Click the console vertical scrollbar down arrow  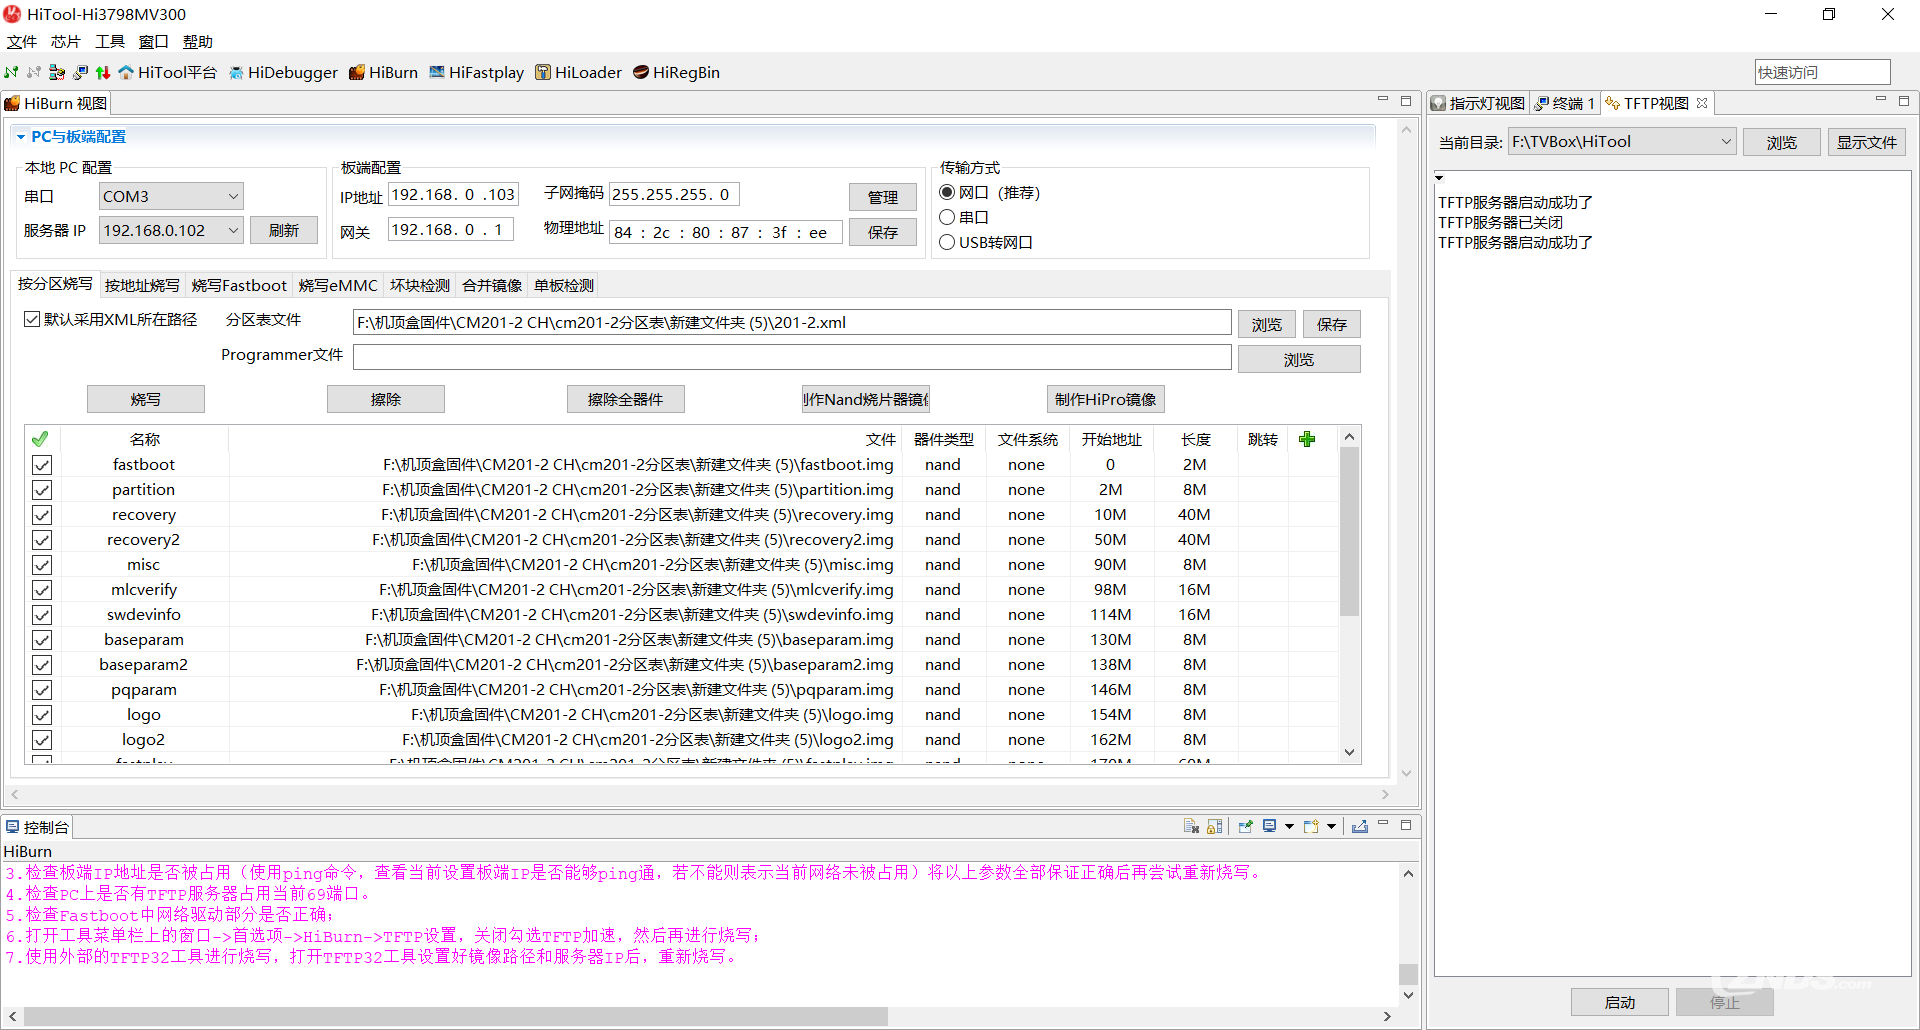[1408, 995]
